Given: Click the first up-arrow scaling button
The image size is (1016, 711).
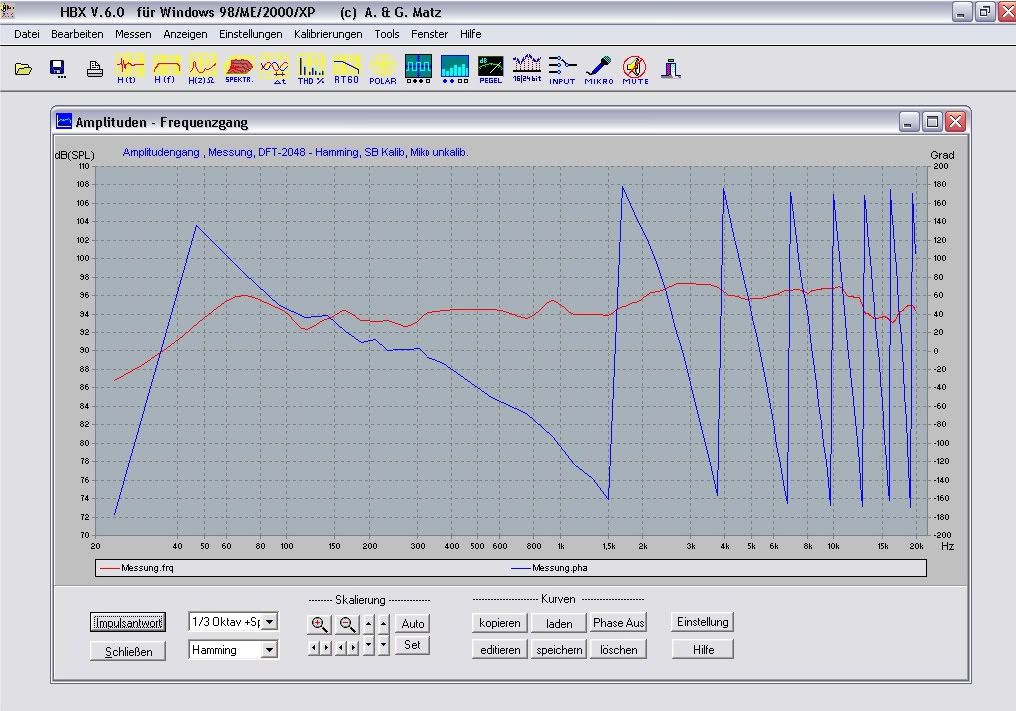Looking at the screenshot, I should click(369, 624).
